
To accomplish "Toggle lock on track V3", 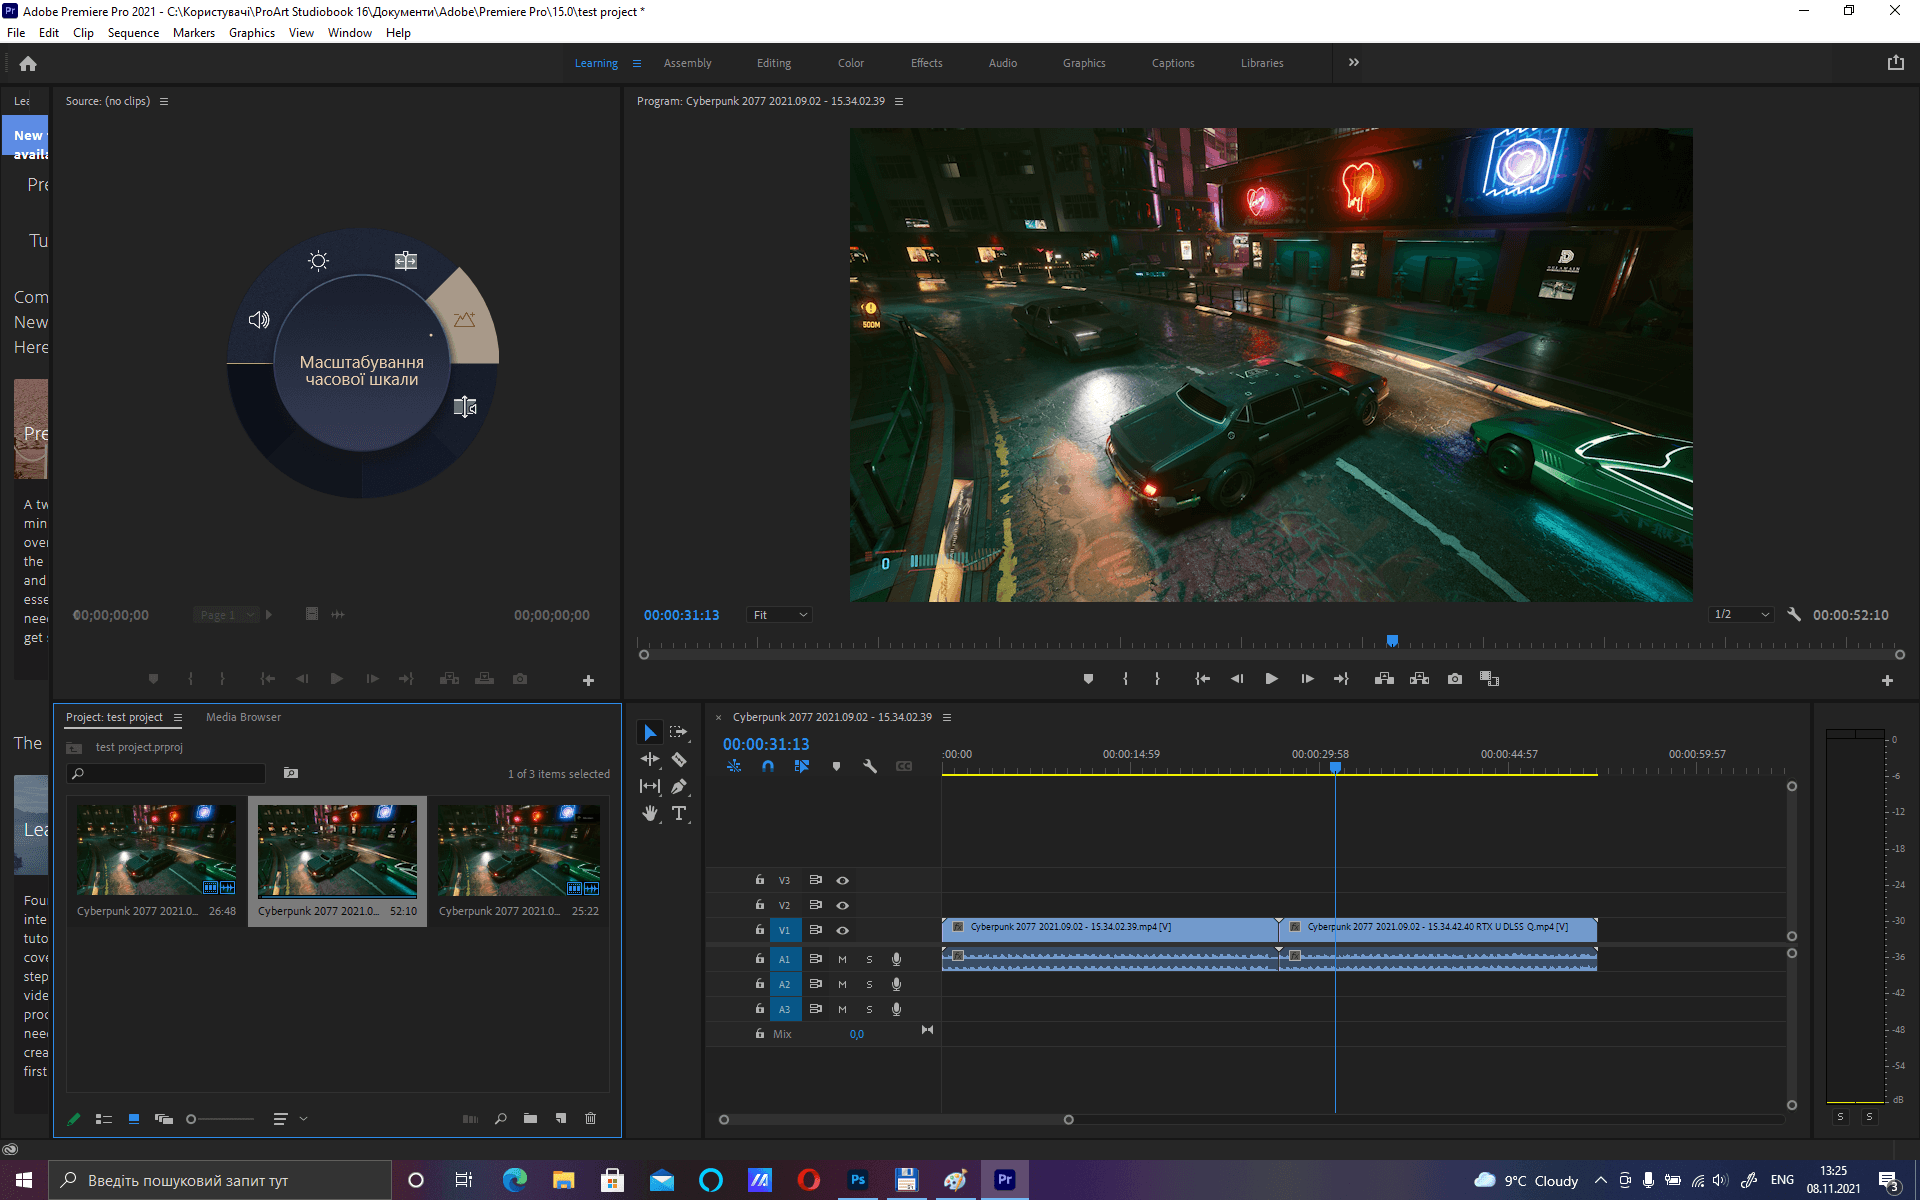I will coord(760,880).
